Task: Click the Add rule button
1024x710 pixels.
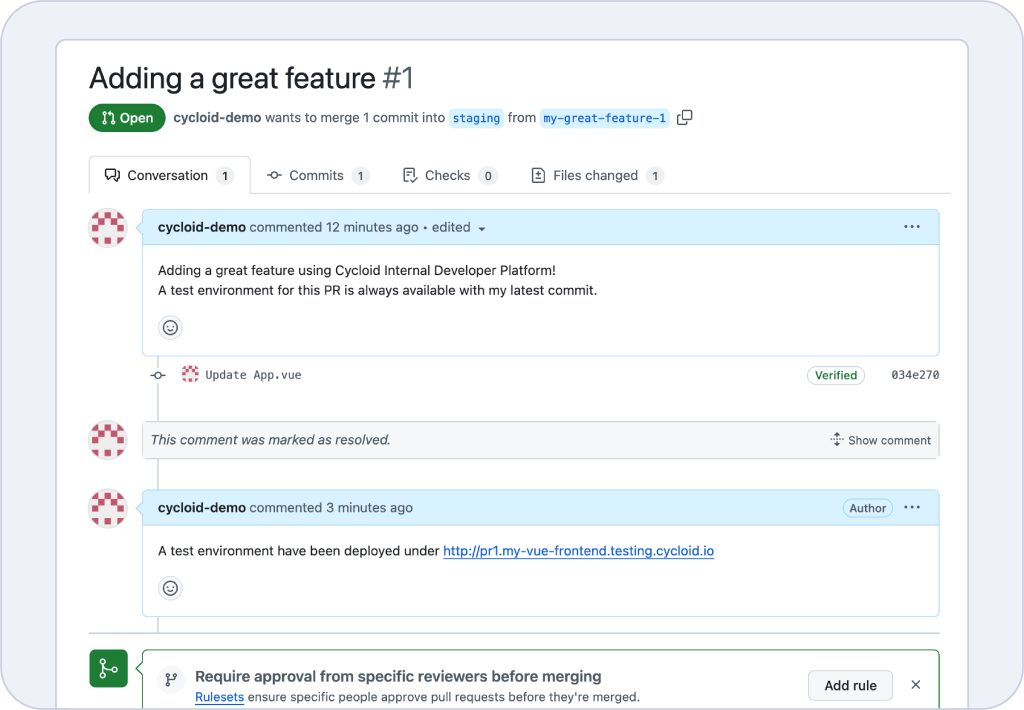Action: (x=850, y=685)
